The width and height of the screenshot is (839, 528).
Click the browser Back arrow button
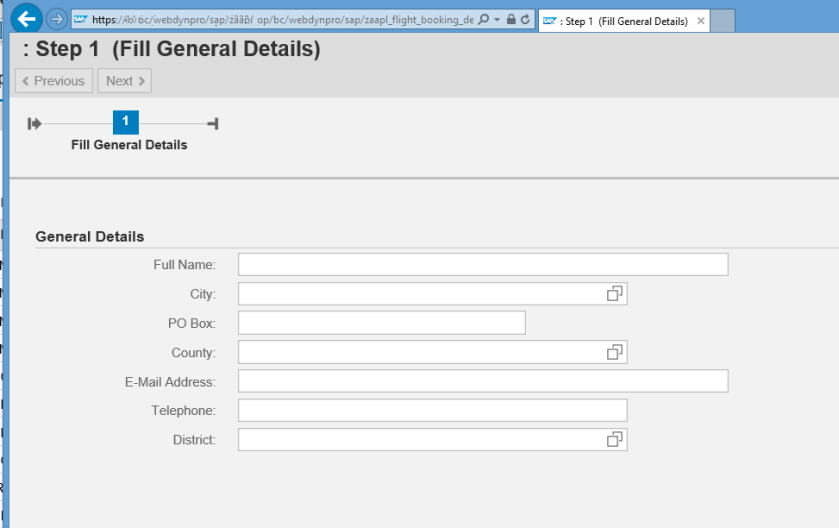pyautogui.click(x=27, y=18)
